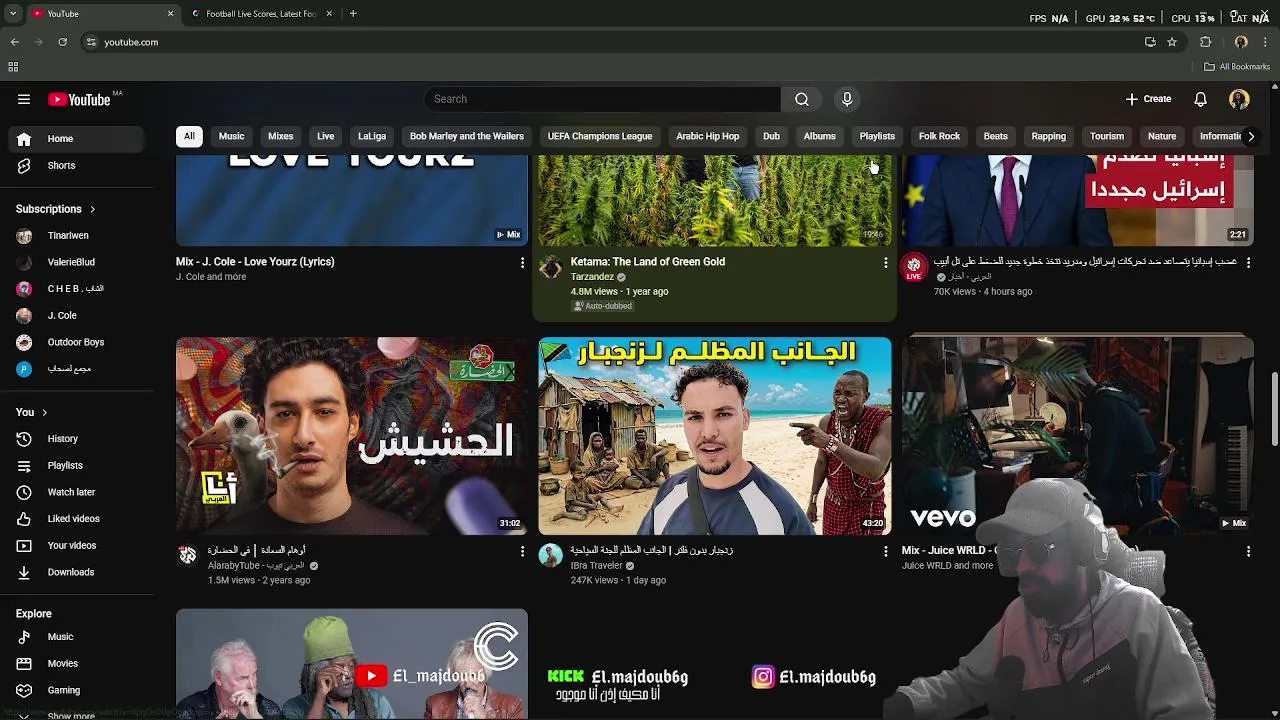Open the notifications bell

click(1201, 99)
